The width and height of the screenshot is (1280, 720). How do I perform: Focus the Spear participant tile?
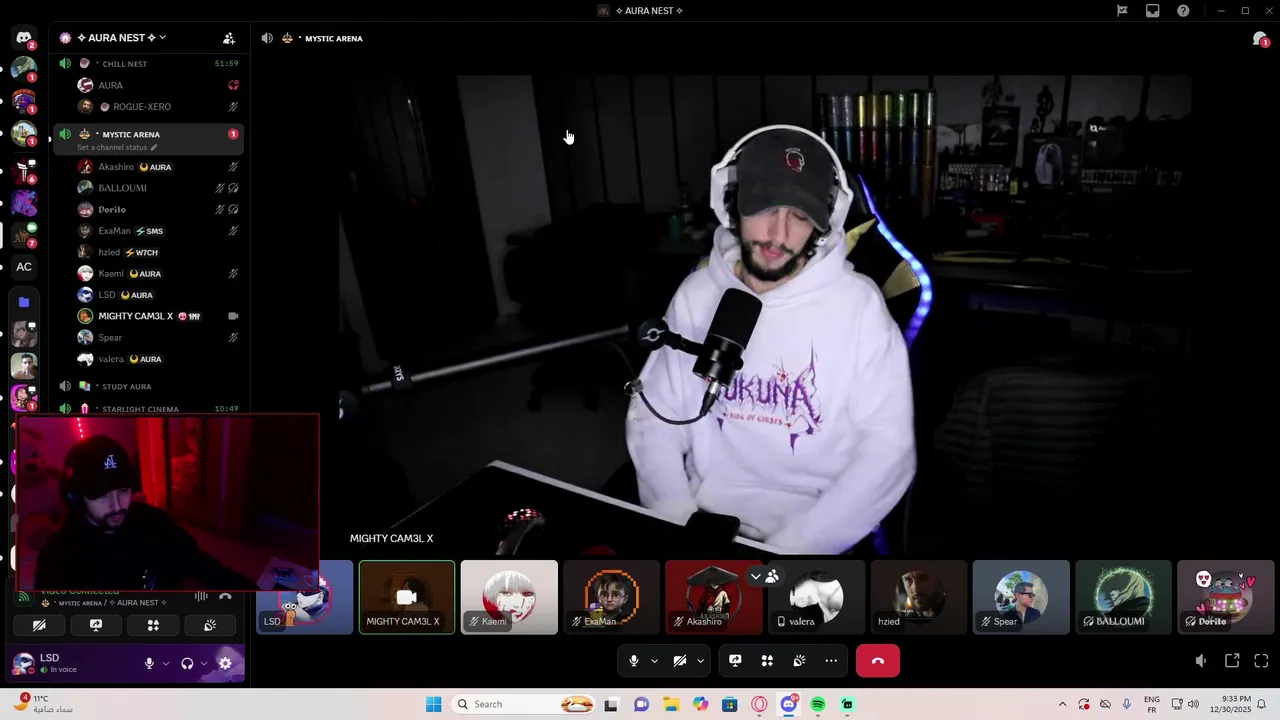point(1021,597)
